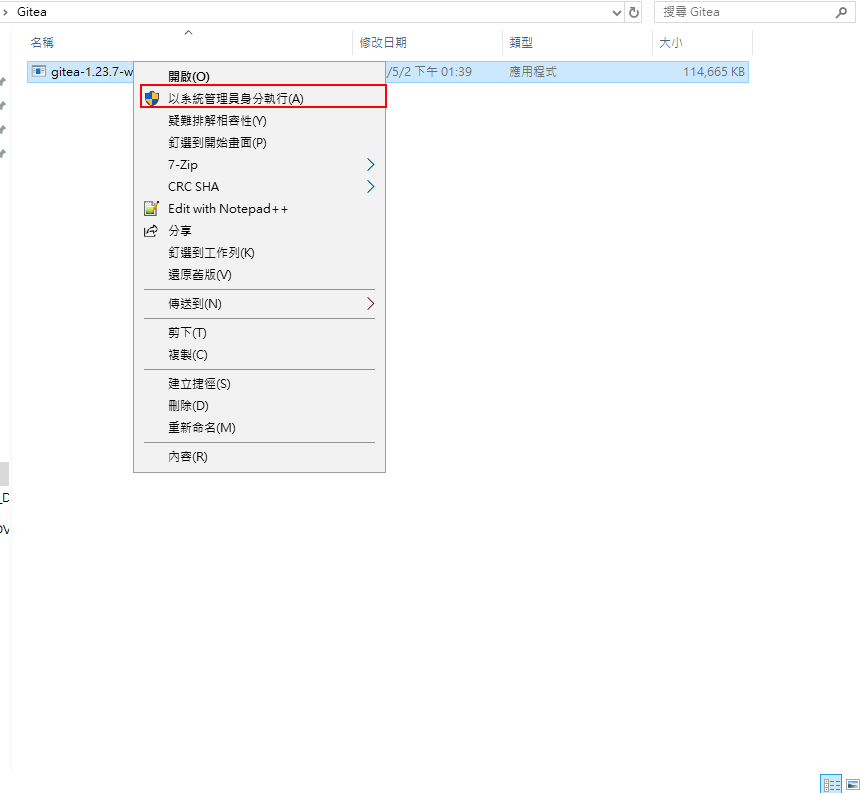Select 還原舊版(V) menu entry
The width and height of the screenshot is (860, 793).
259,274
